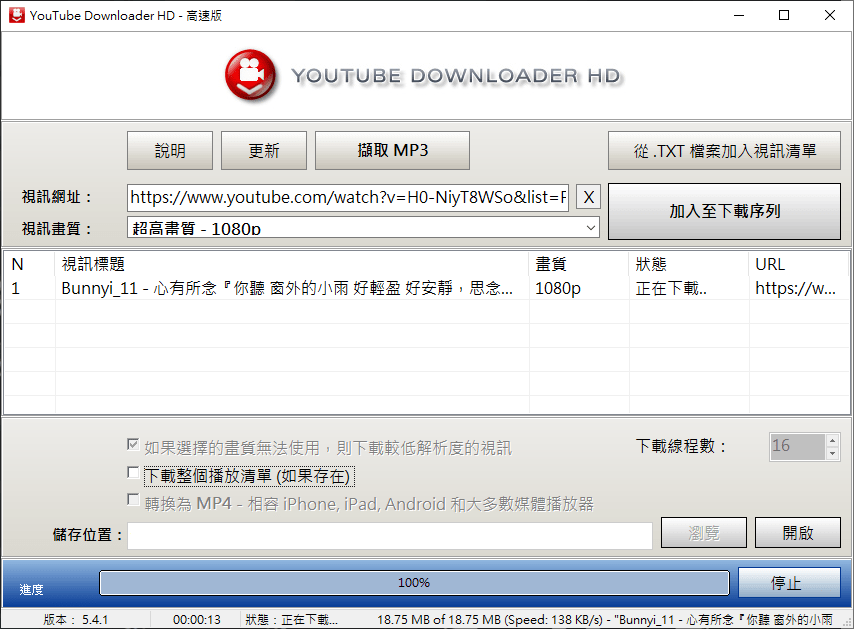Click the 100% progress bar
The height and width of the screenshot is (629, 854).
tap(414, 583)
